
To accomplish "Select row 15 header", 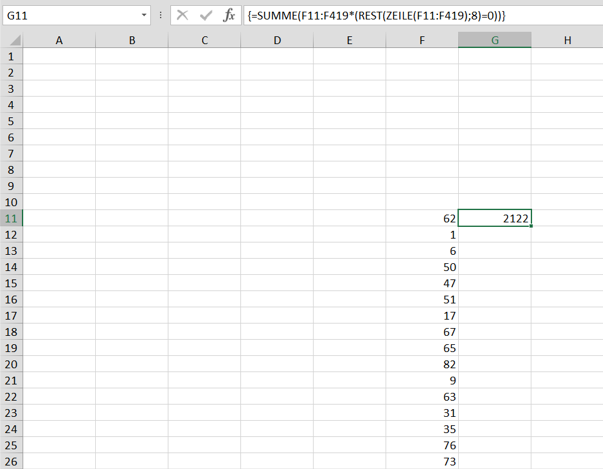I will point(11,283).
